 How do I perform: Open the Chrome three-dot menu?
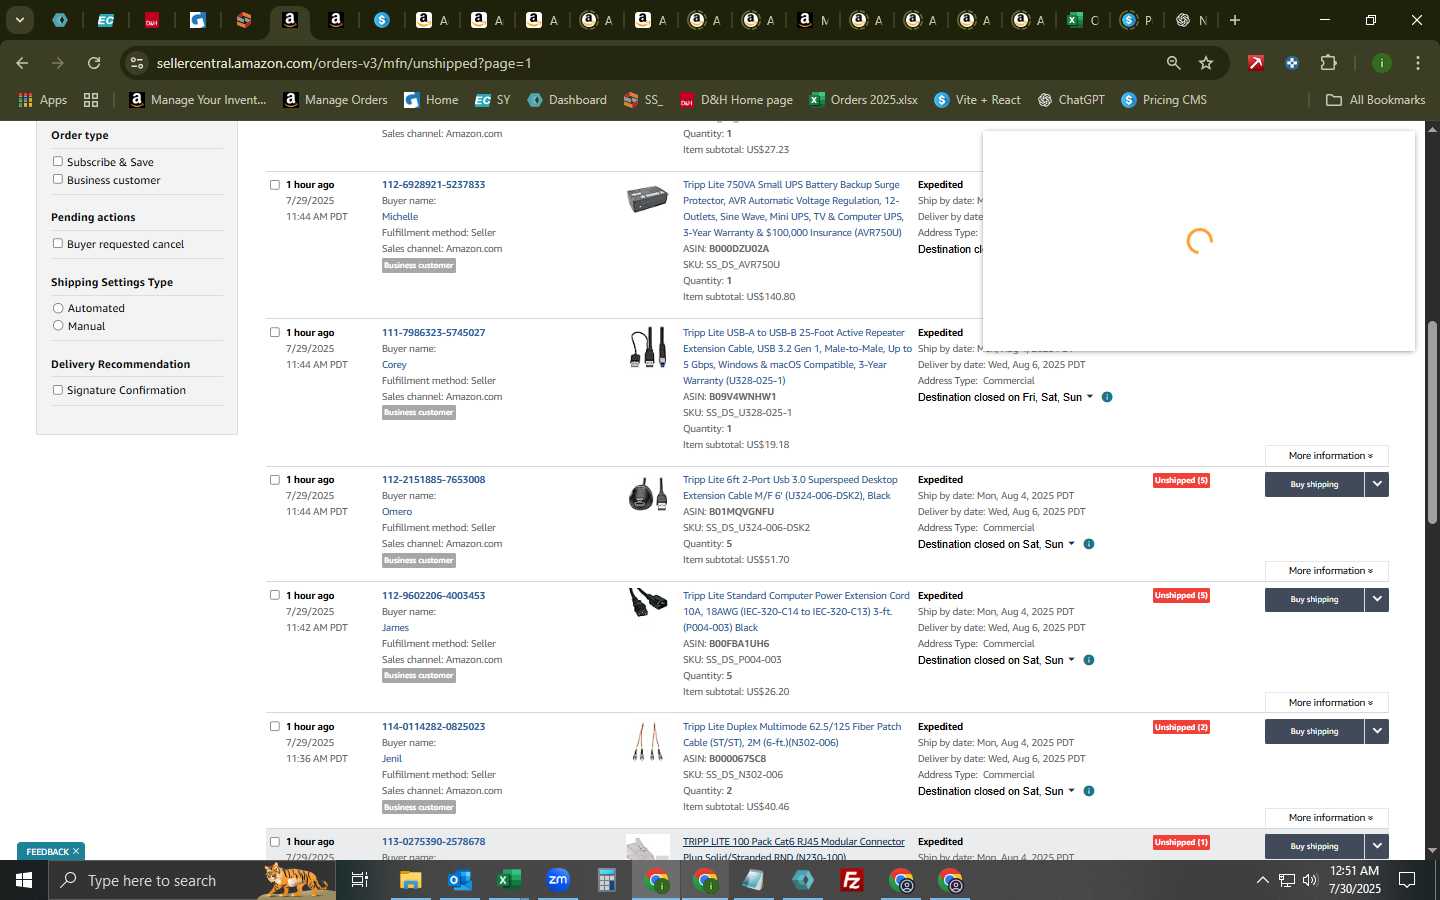[x=1417, y=63]
